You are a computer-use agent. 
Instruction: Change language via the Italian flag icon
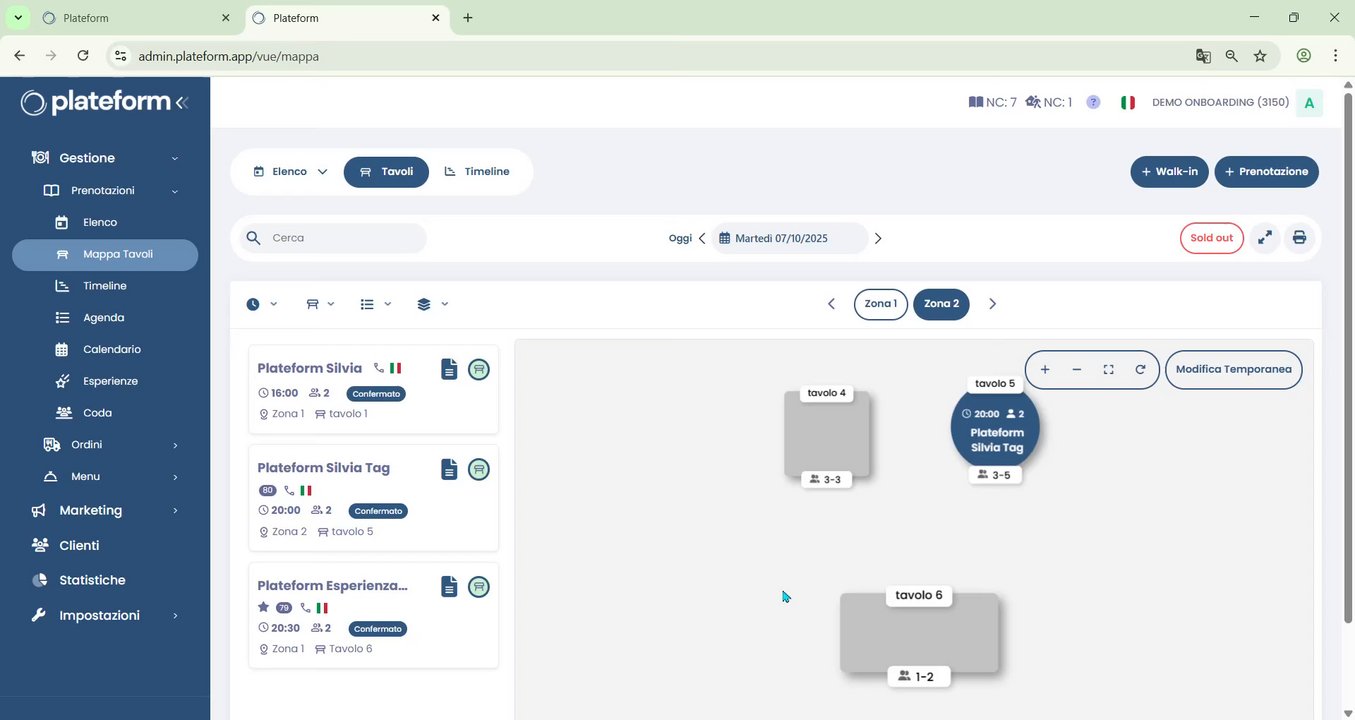tap(1128, 102)
